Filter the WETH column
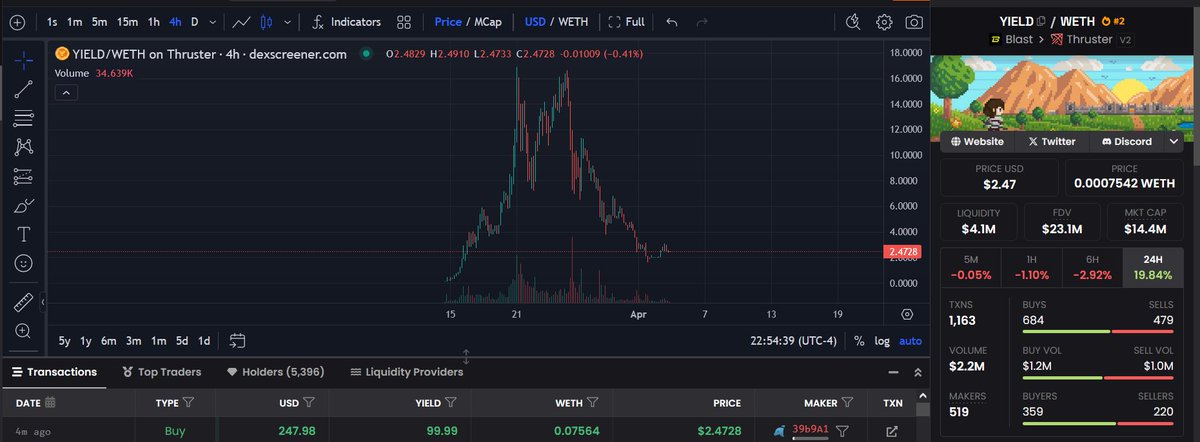This screenshot has height=442, width=1200. pos(592,403)
